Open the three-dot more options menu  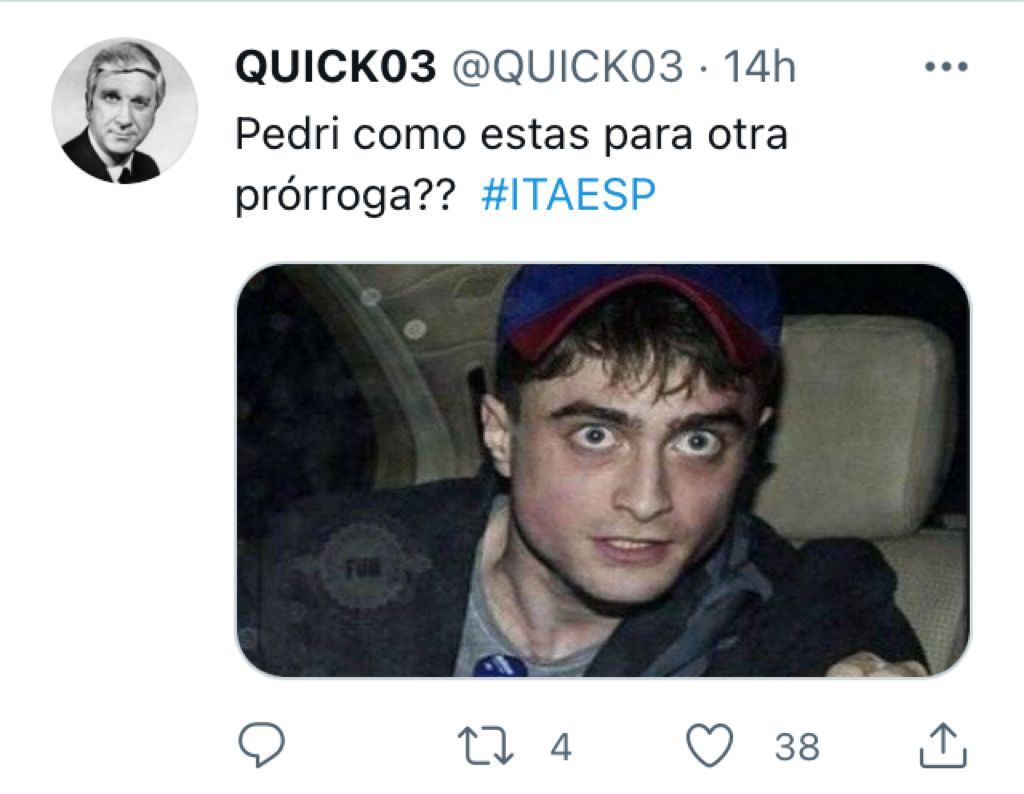pyautogui.click(x=946, y=66)
